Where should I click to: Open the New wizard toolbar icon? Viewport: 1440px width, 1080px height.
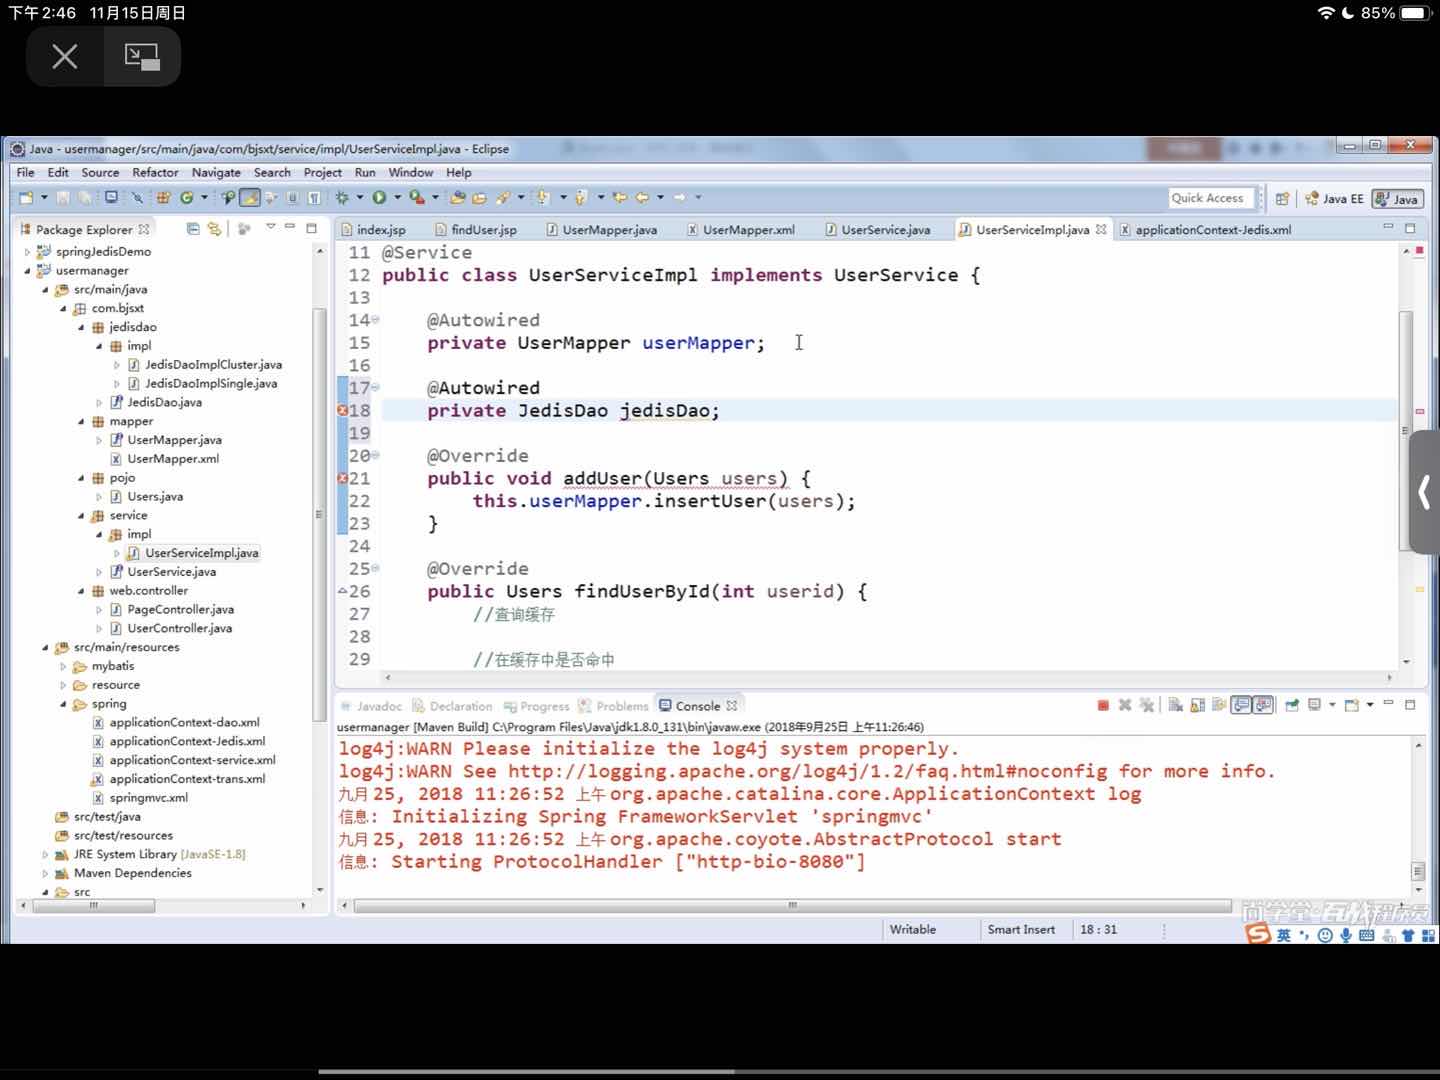[x=26, y=198]
